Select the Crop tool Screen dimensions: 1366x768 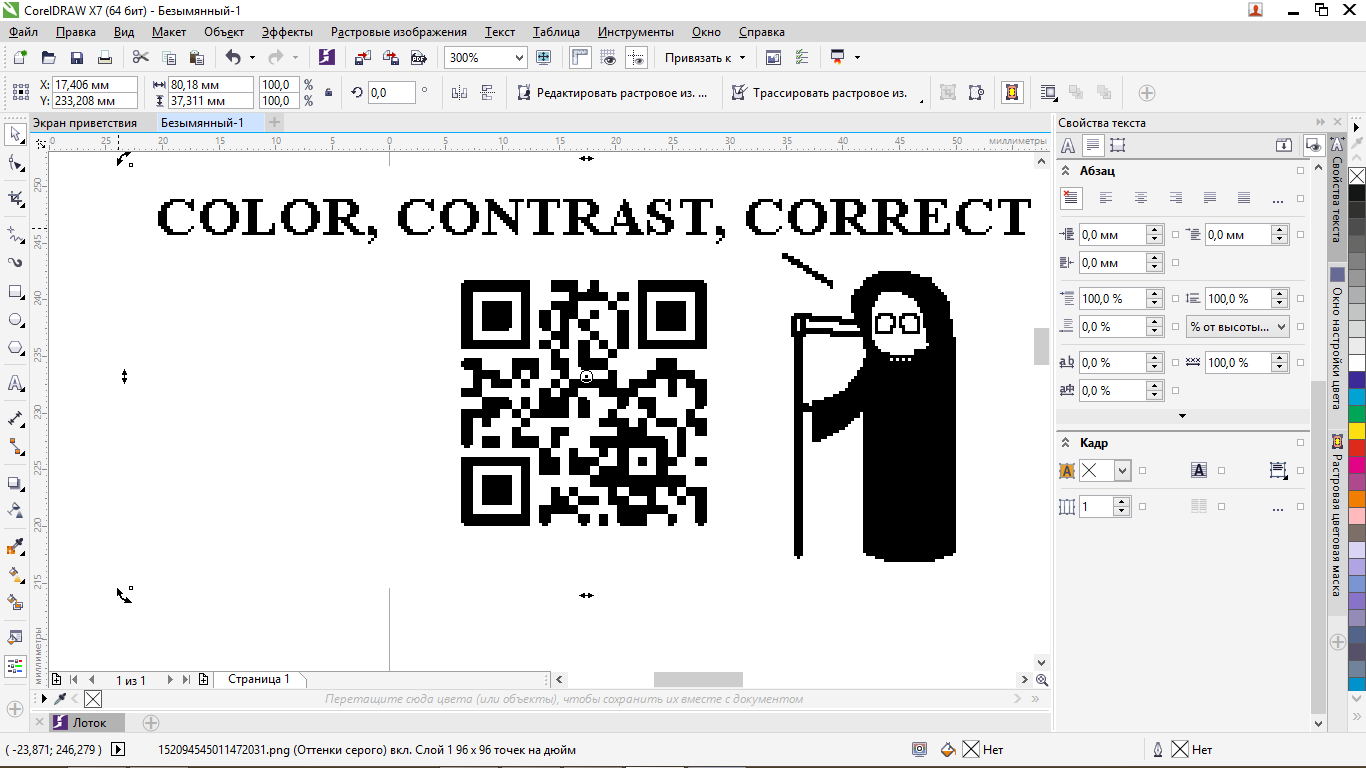tap(15, 198)
